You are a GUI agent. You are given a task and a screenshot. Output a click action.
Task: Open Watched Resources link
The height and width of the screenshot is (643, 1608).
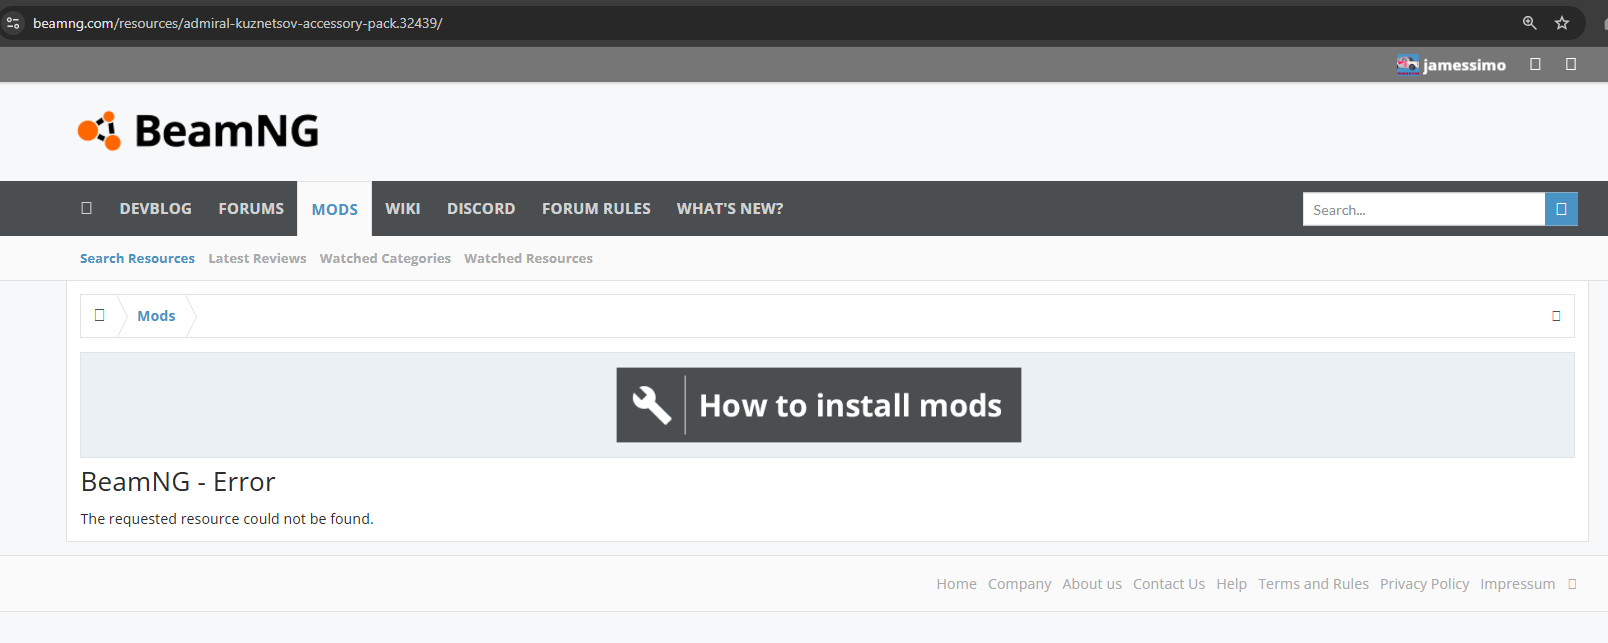click(x=528, y=258)
